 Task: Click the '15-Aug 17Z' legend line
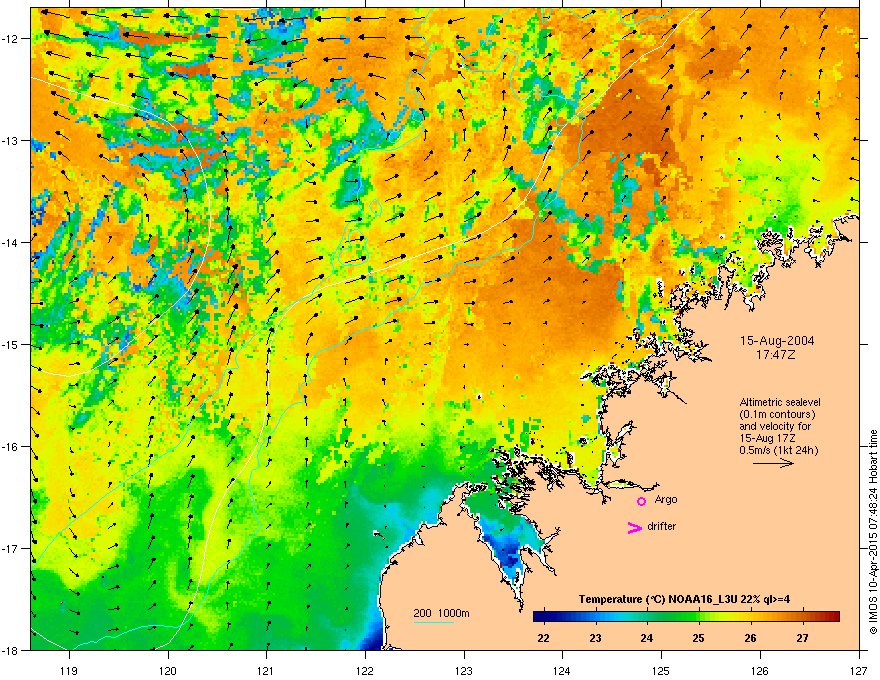click(767, 438)
